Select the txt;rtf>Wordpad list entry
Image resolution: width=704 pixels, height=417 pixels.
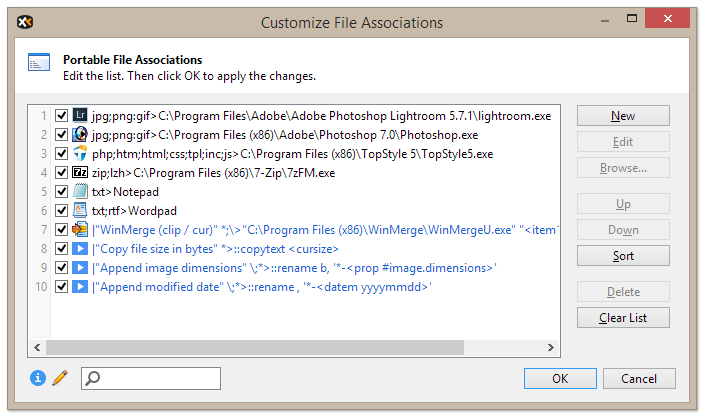tap(120, 211)
